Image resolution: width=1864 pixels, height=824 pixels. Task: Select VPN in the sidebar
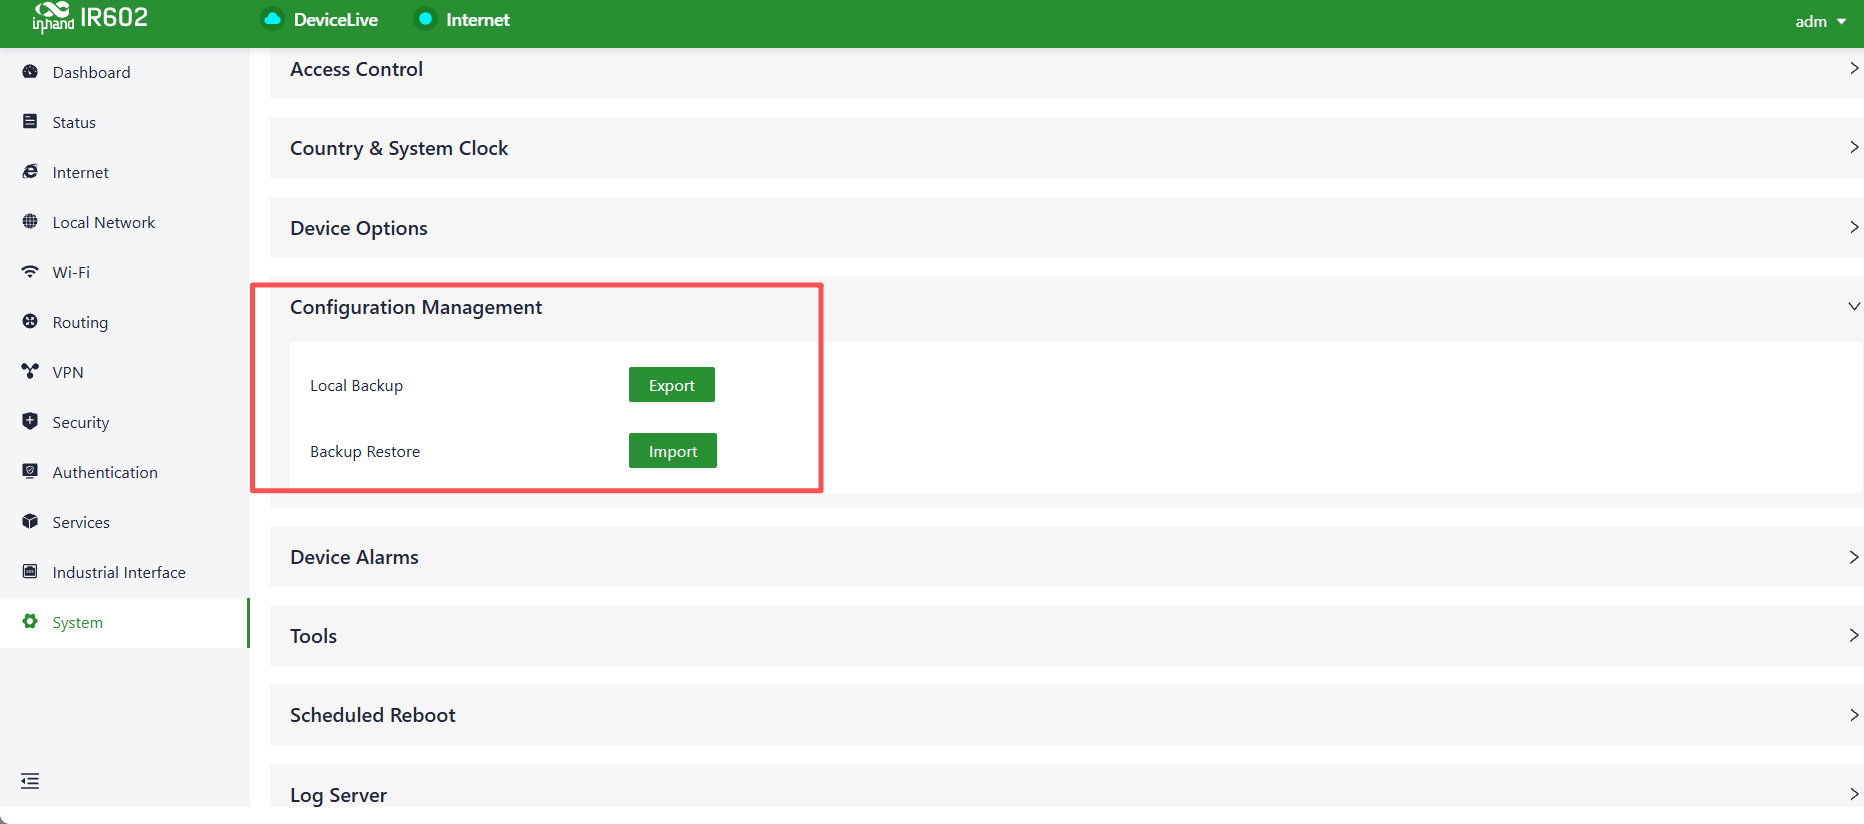point(125,372)
